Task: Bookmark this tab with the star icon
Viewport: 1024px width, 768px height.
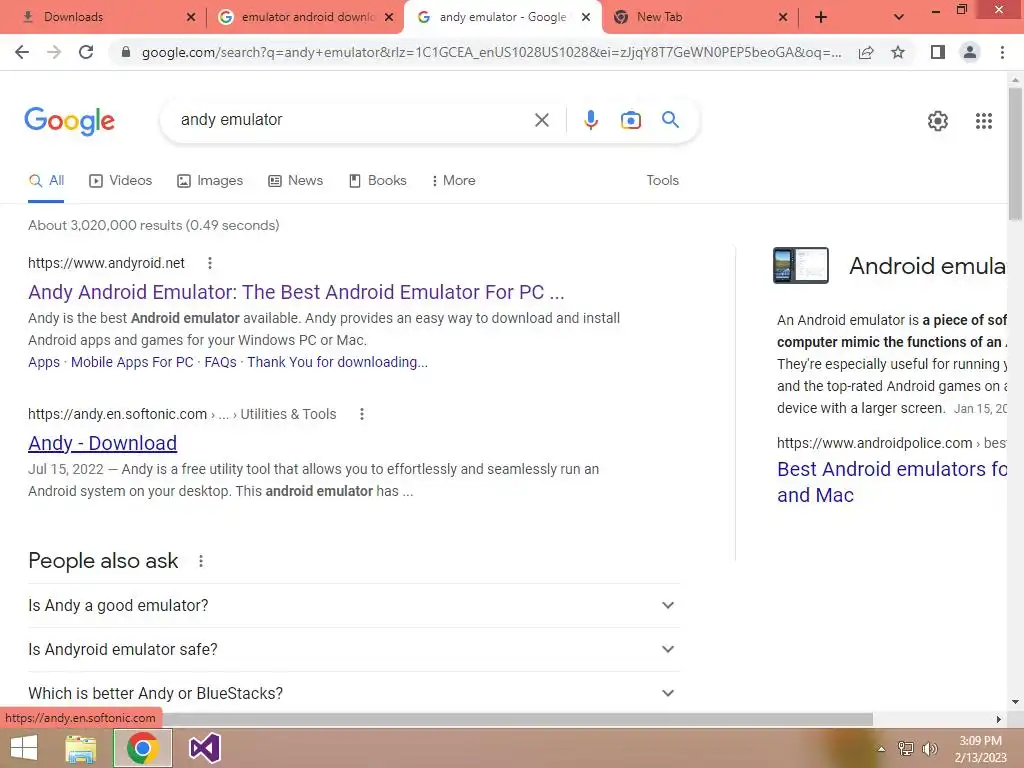Action: pyautogui.click(x=898, y=52)
